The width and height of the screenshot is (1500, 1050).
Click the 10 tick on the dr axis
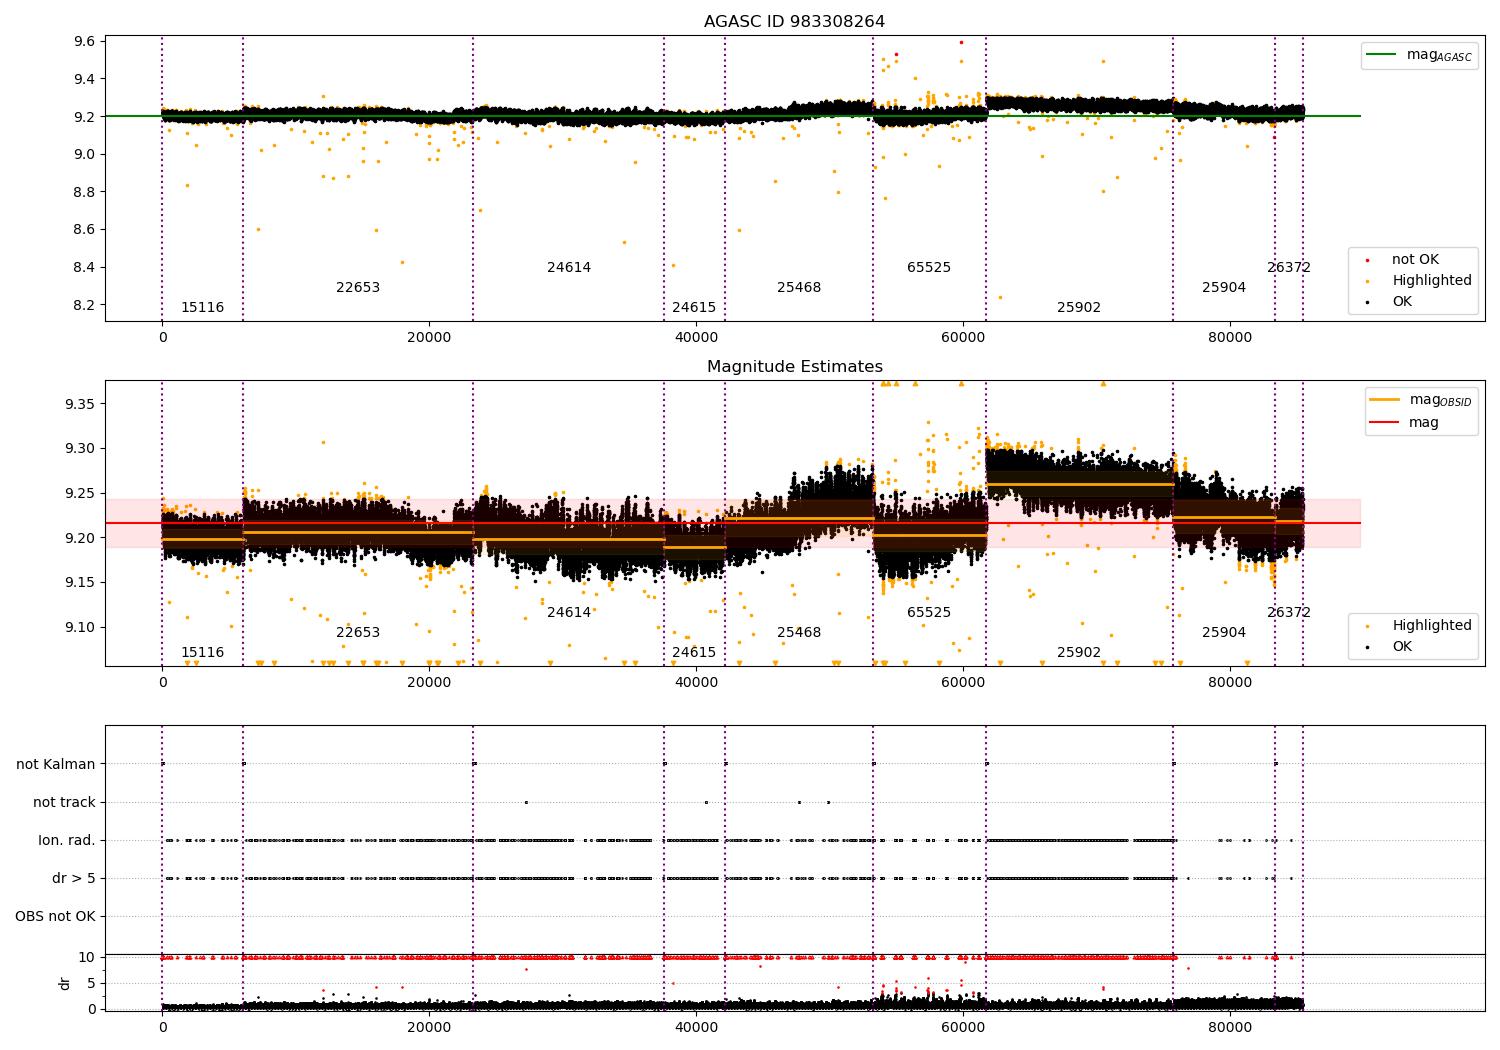87,958
